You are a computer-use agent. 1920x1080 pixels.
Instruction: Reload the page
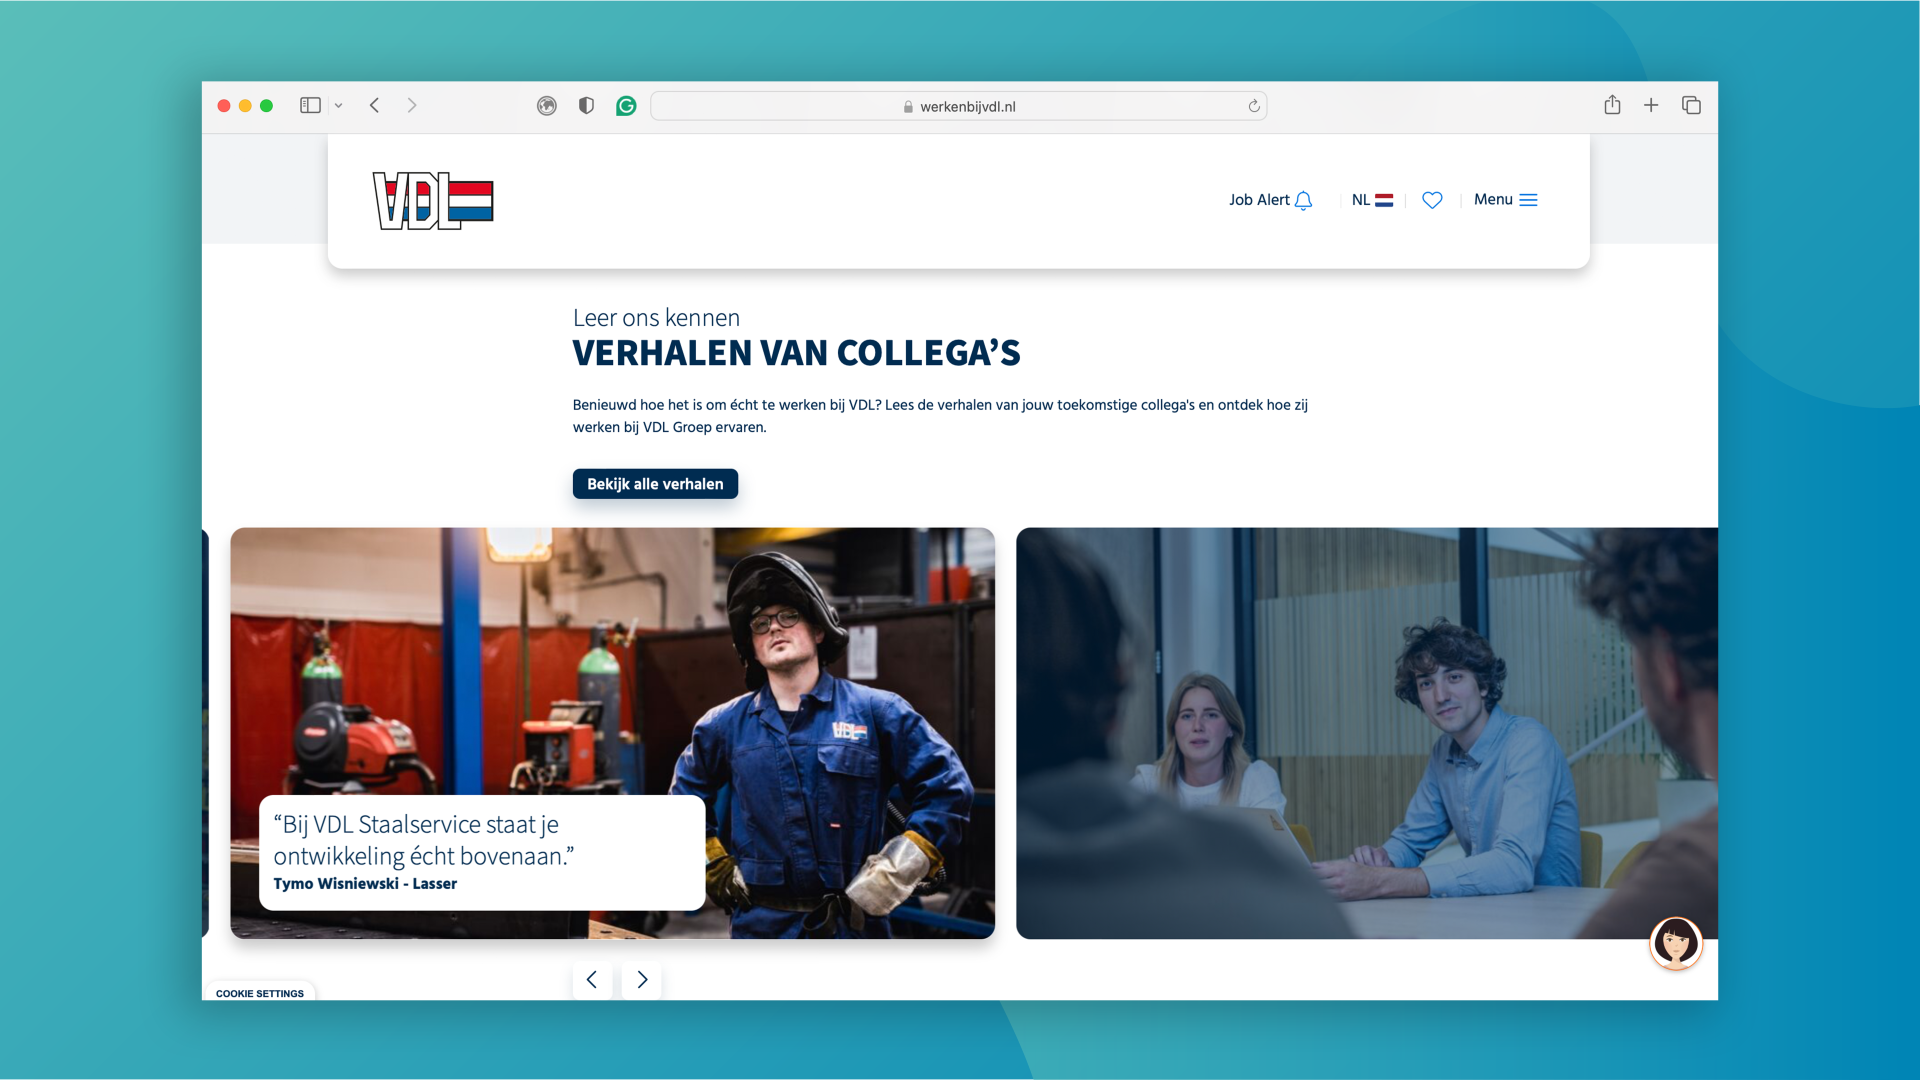(x=1254, y=106)
